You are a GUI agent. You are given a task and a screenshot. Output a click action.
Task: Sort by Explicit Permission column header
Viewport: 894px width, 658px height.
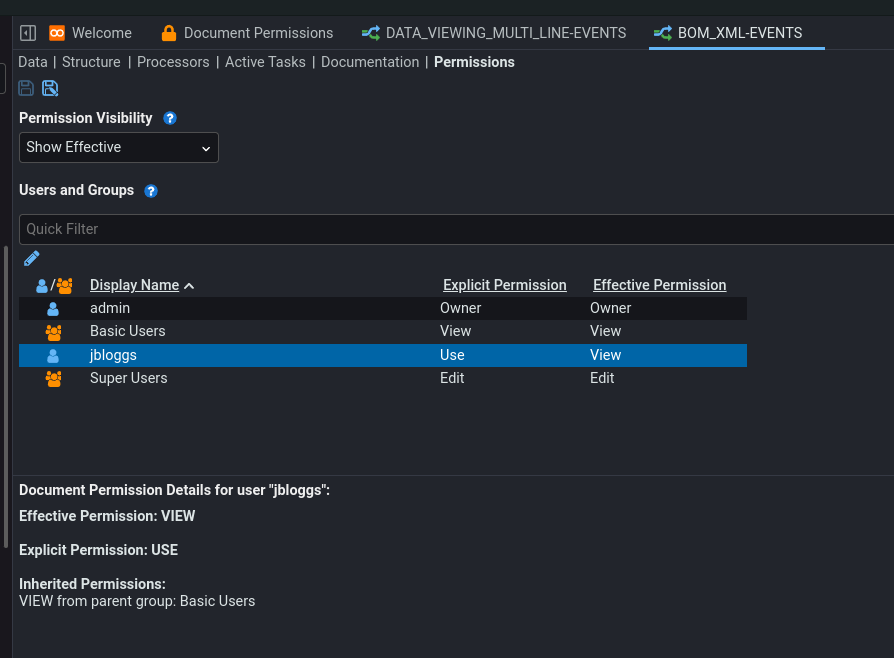point(504,285)
